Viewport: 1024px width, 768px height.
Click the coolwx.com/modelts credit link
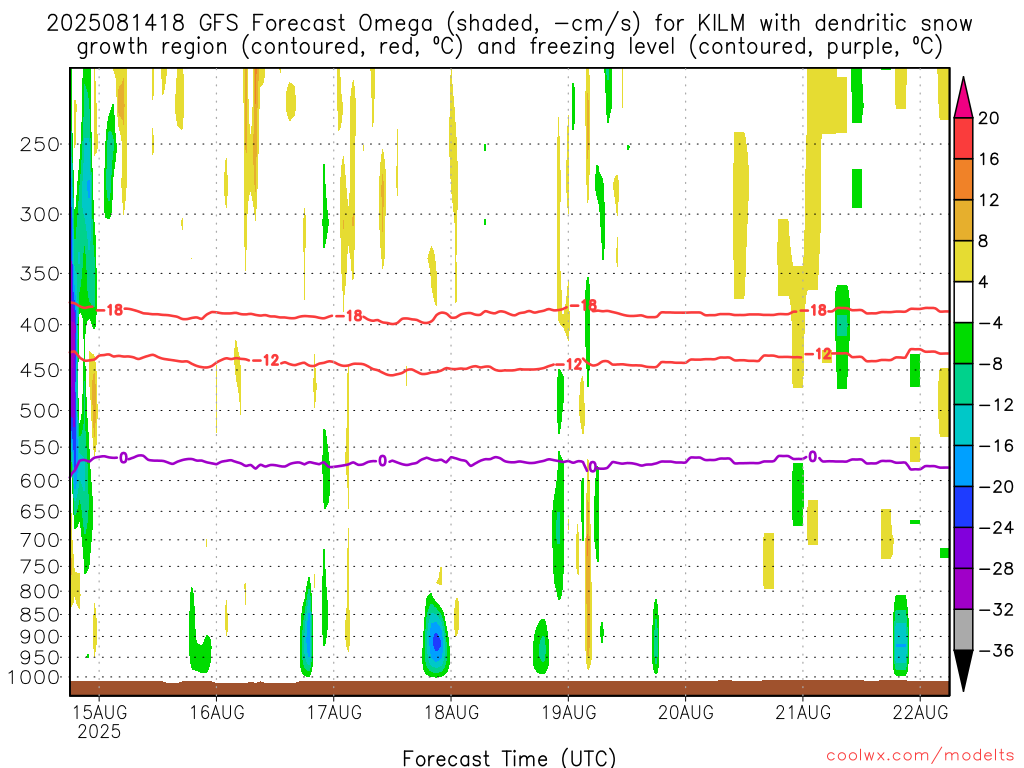pos(920,756)
